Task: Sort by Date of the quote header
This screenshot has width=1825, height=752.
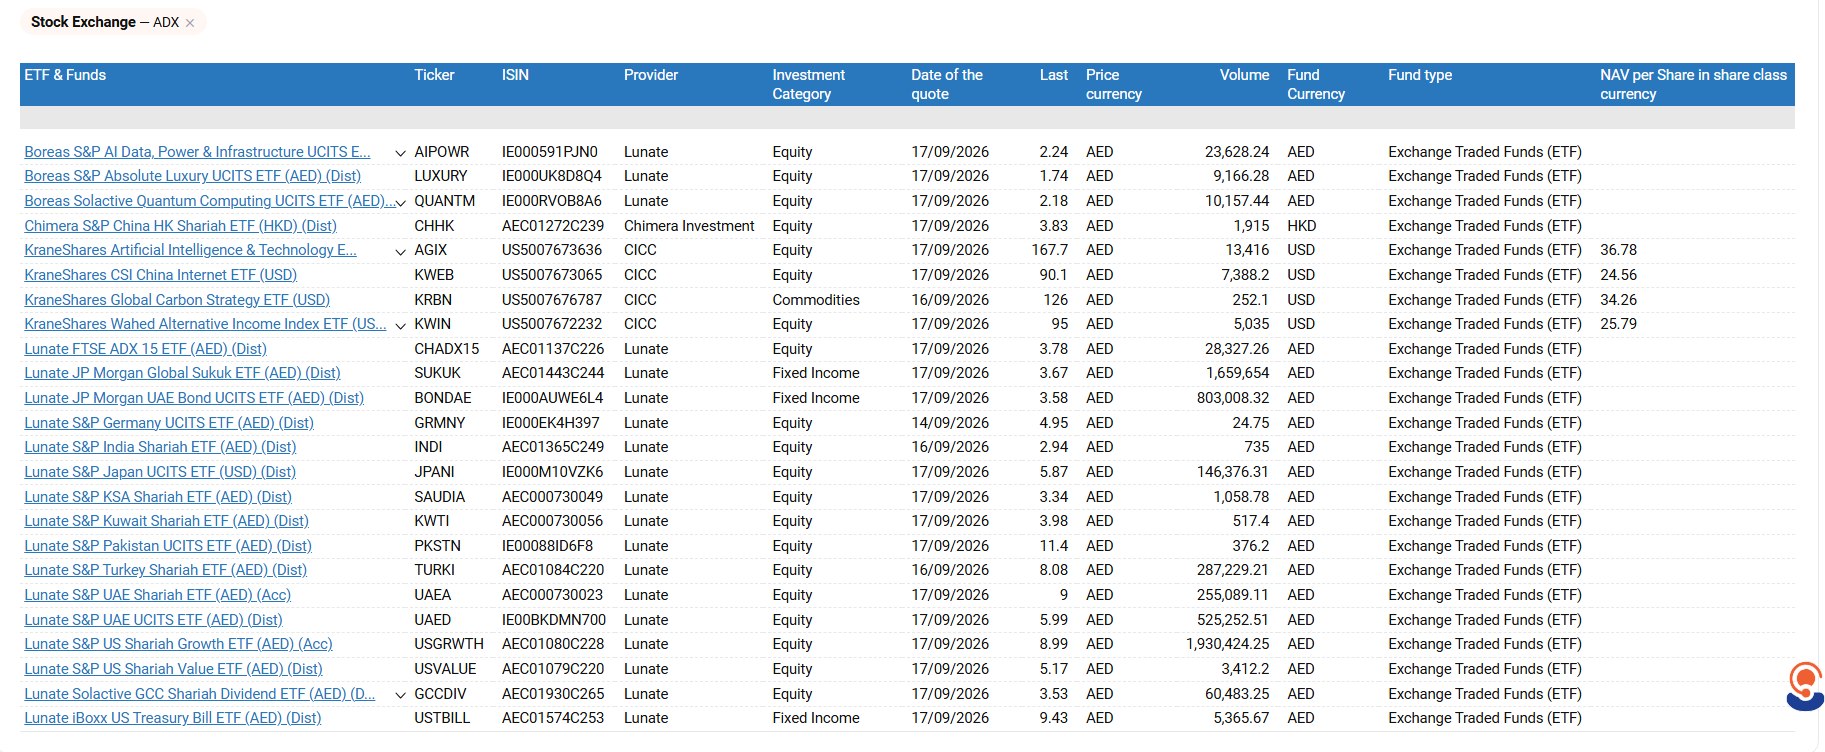Action: 946,84
